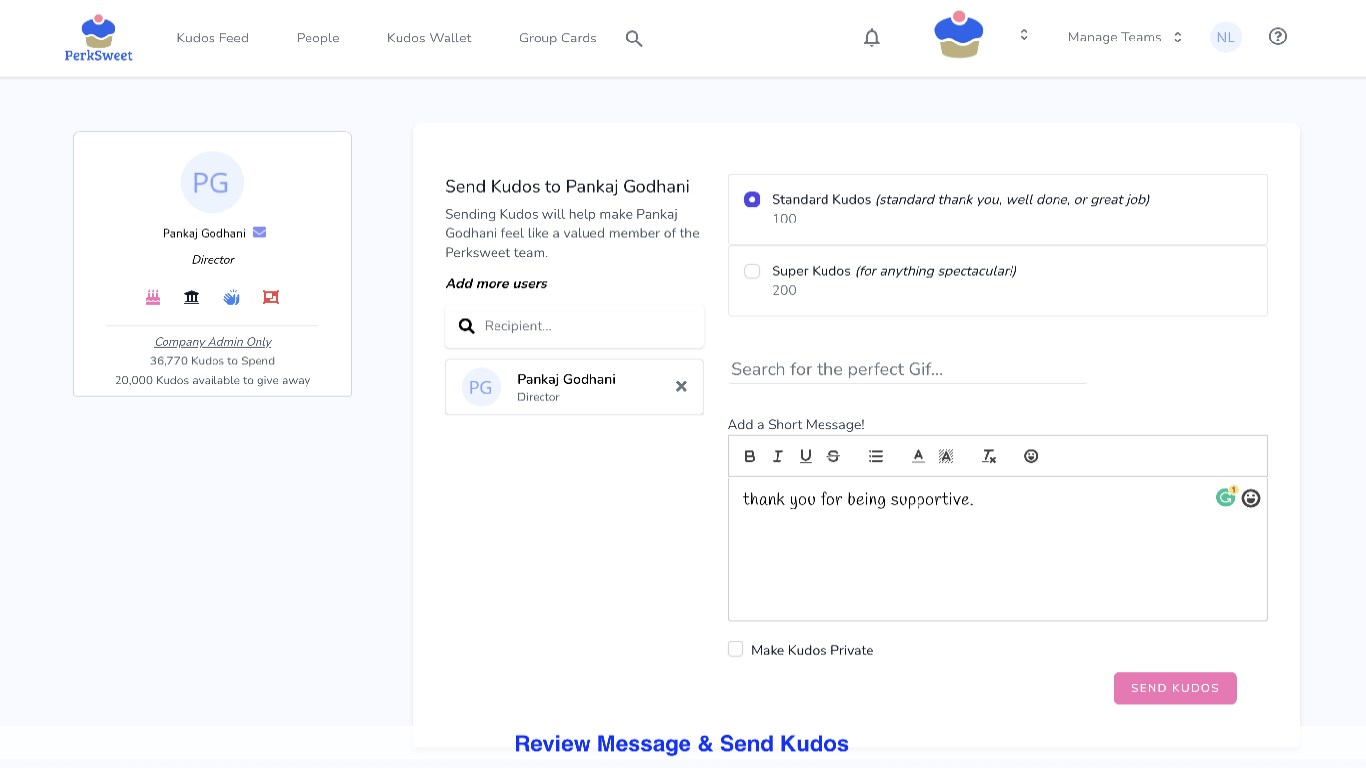The width and height of the screenshot is (1366, 768).
Task: Select the Super Kudos option
Action: (x=752, y=271)
